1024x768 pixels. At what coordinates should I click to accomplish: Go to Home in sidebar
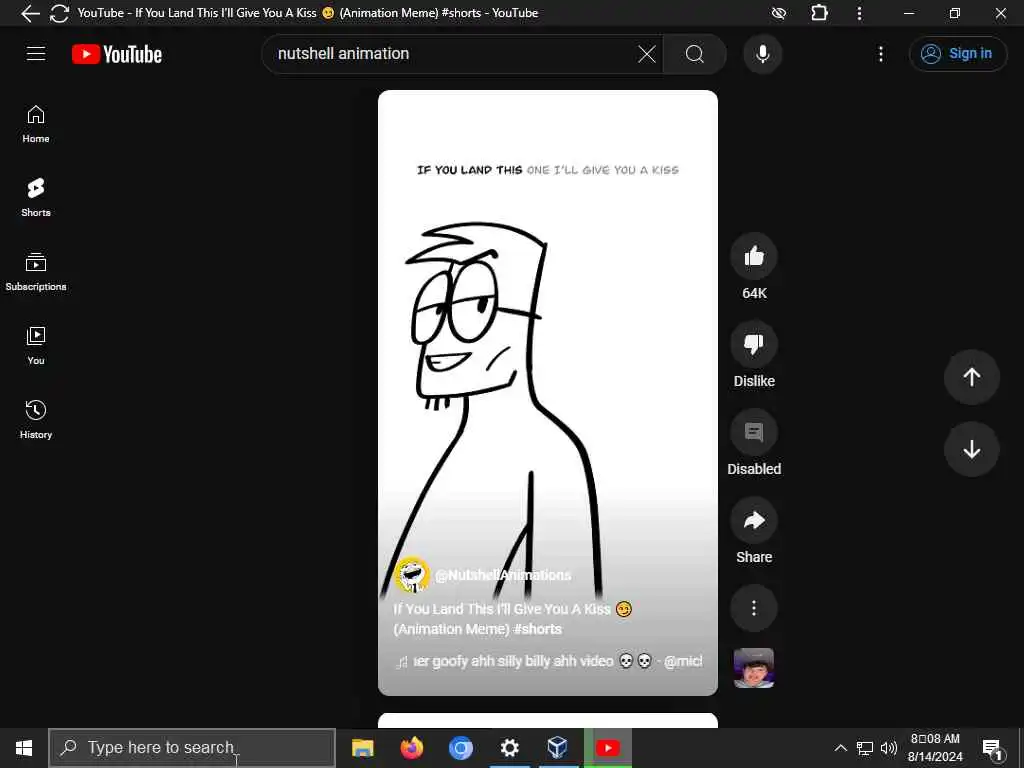36,124
